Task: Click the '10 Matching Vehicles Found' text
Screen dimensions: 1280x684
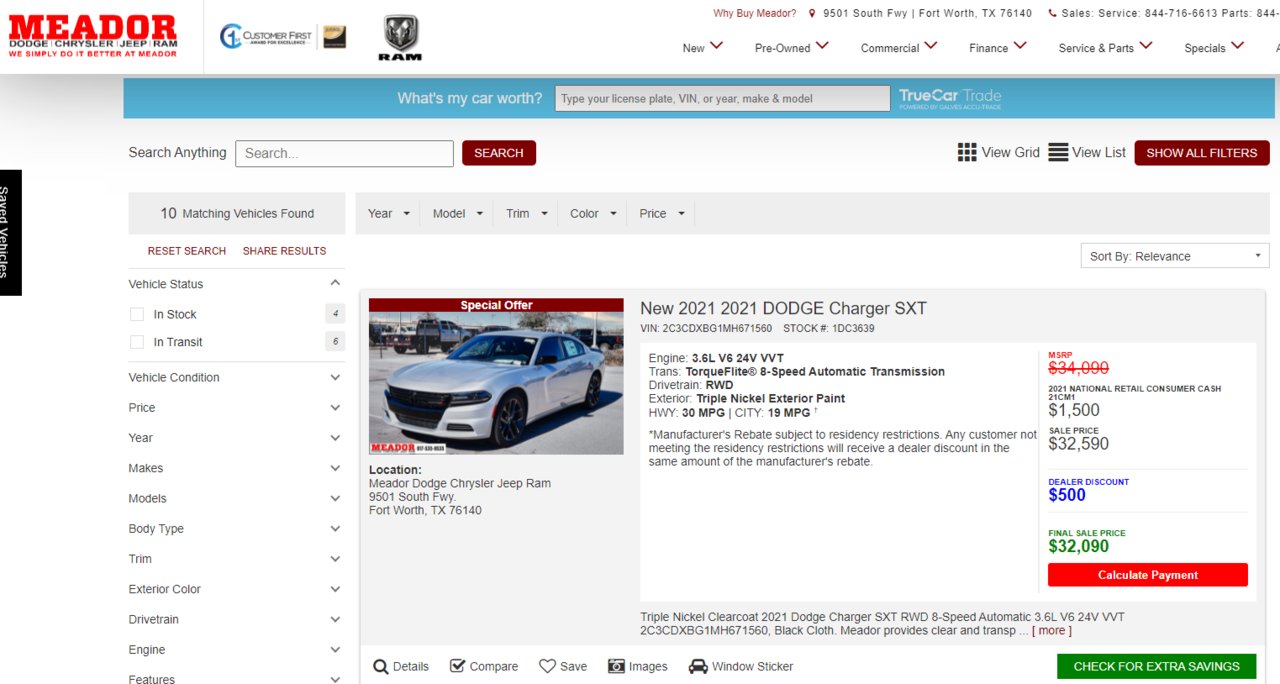Action: click(237, 213)
